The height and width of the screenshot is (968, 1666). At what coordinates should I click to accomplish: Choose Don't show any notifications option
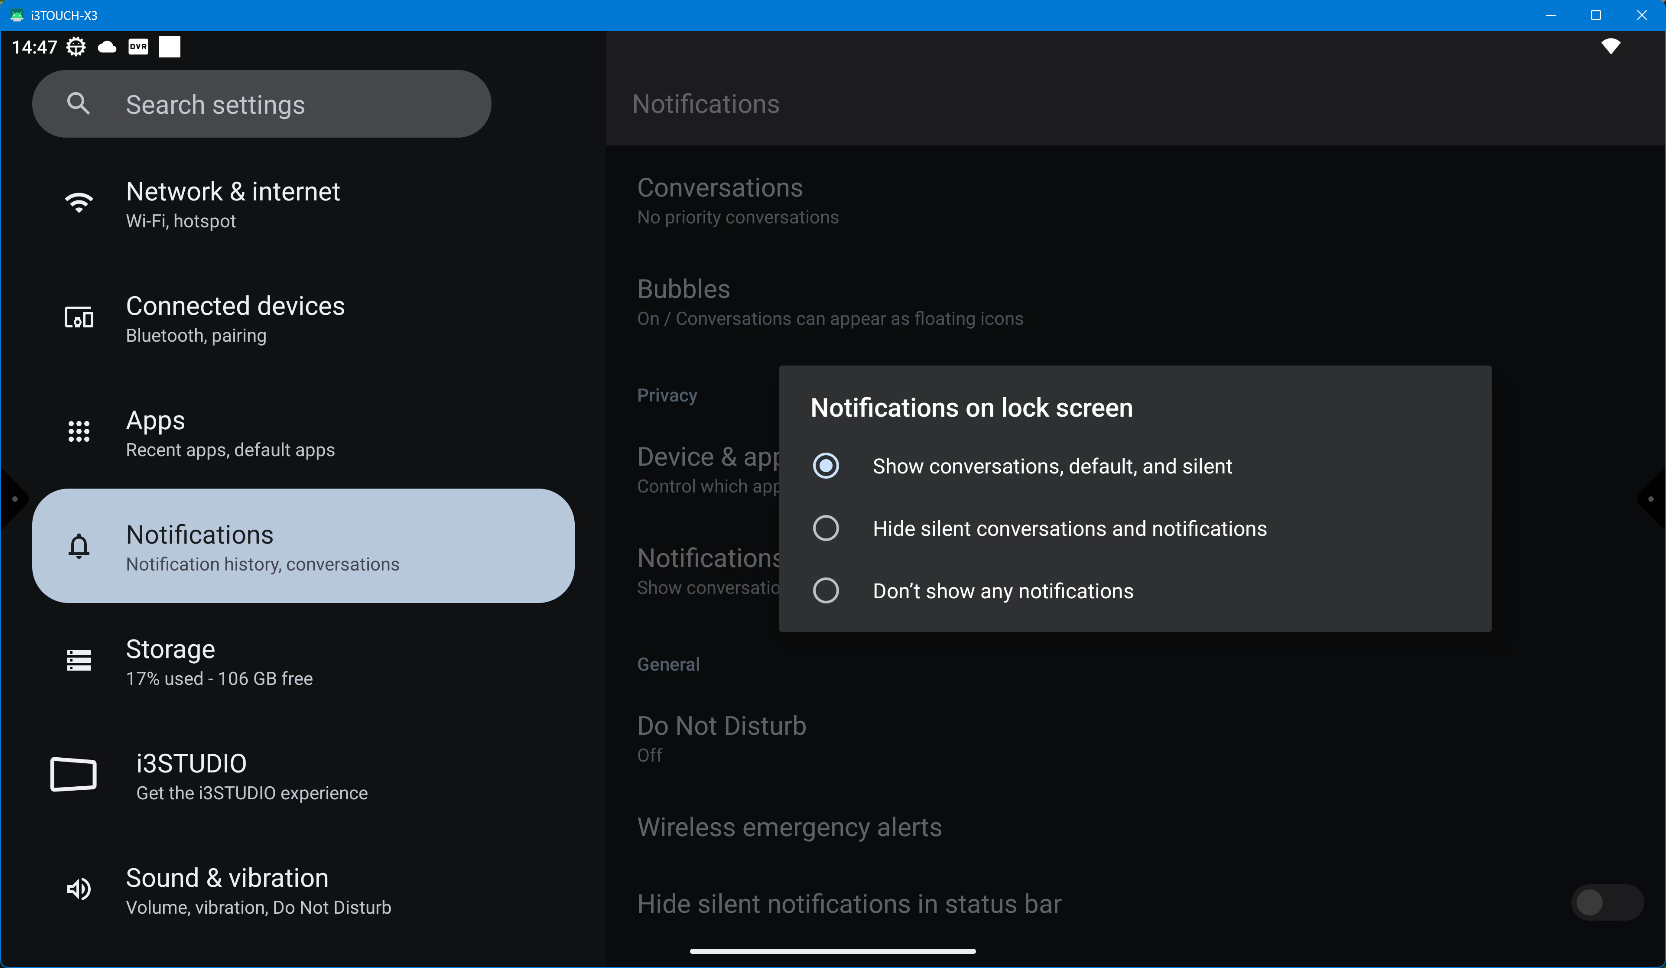tap(826, 591)
